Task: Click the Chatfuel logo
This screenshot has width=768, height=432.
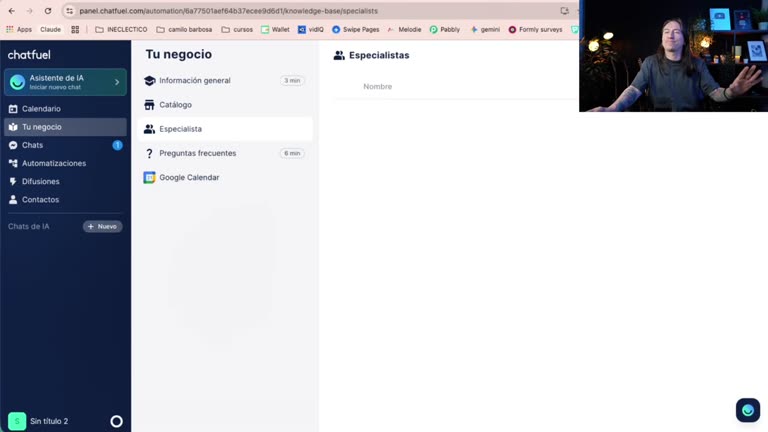Action: [29, 55]
